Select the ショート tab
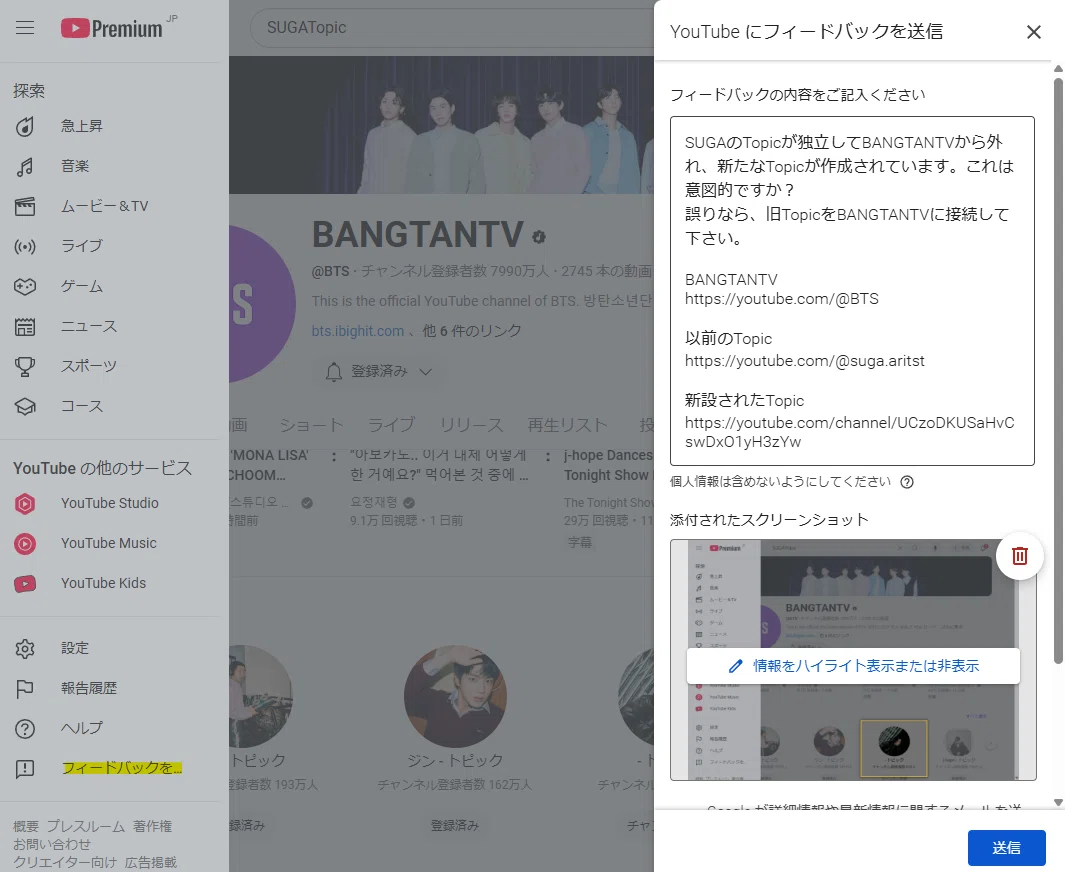1065x872 pixels. point(311,425)
